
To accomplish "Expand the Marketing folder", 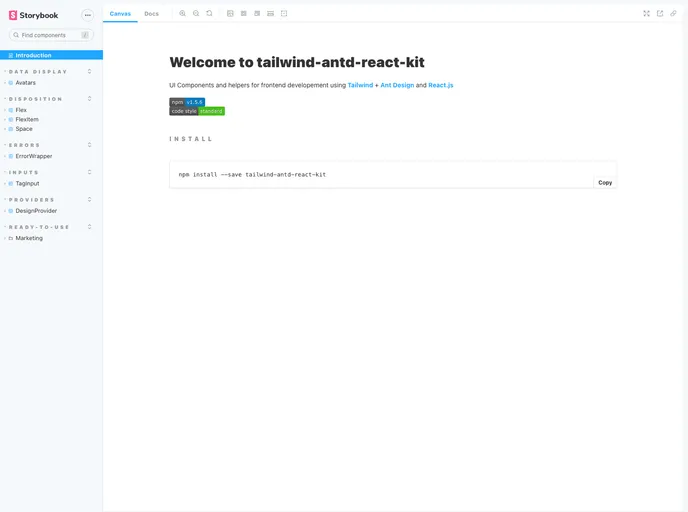I will (x=29, y=238).
